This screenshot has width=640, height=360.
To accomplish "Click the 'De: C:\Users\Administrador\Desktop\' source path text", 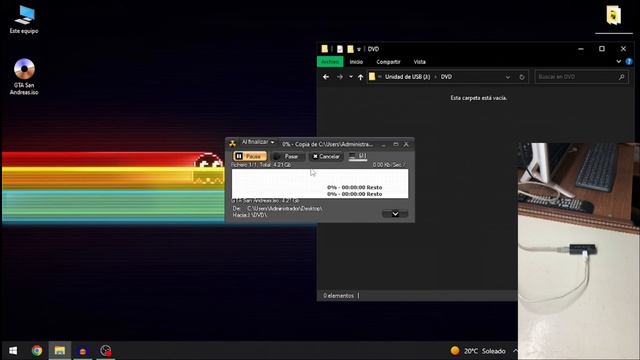I will click(x=278, y=209).
